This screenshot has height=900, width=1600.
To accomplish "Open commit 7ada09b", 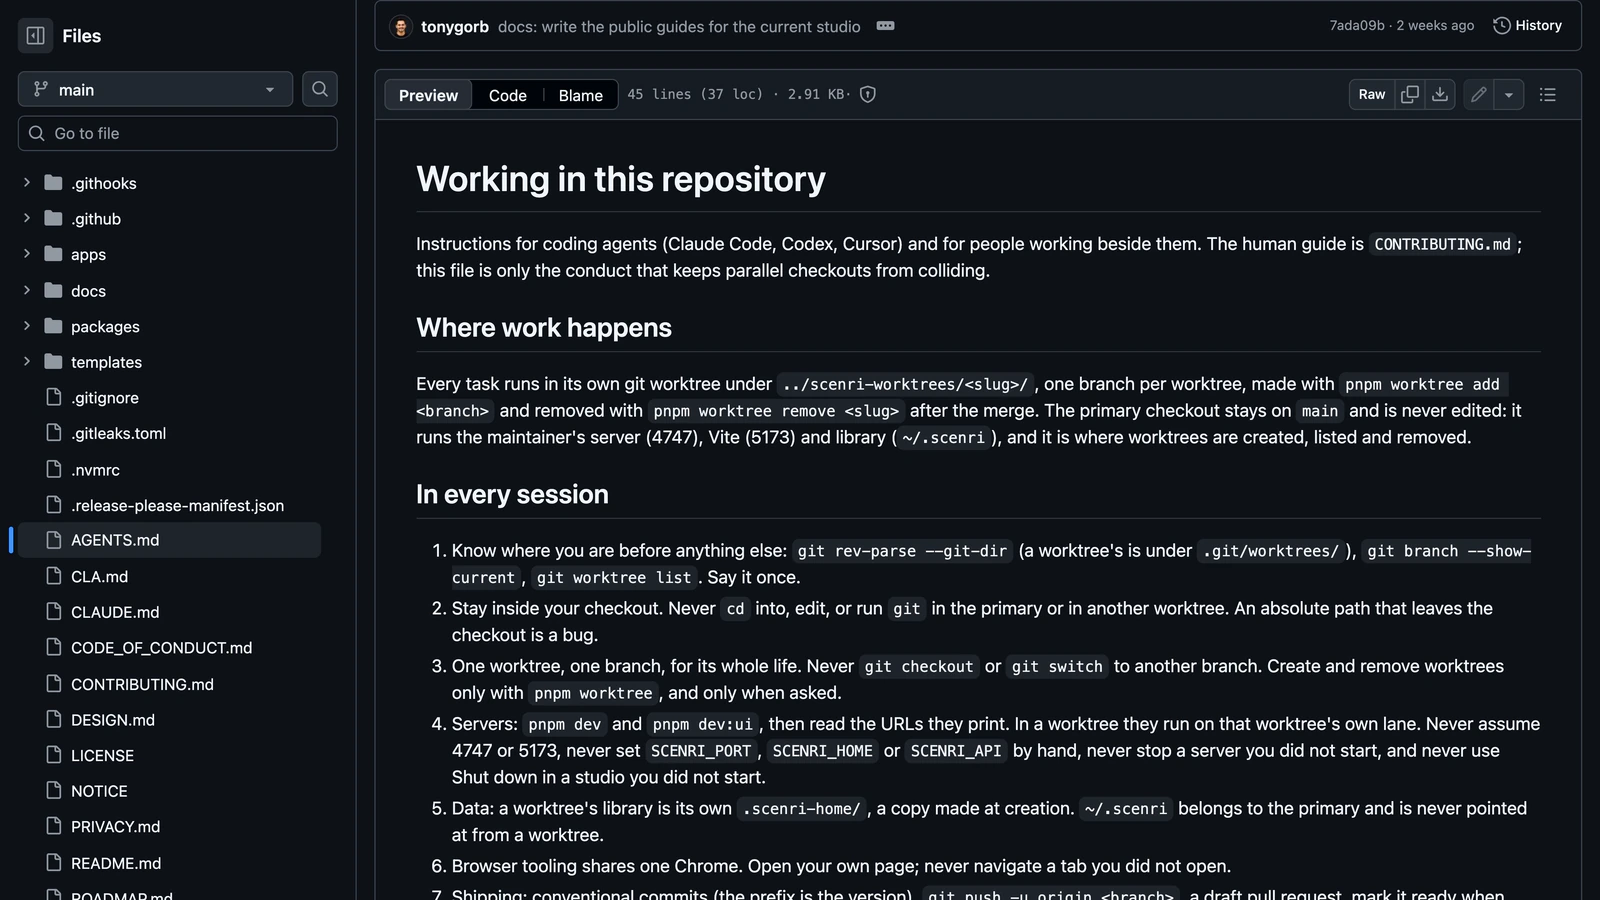I will [1357, 26].
